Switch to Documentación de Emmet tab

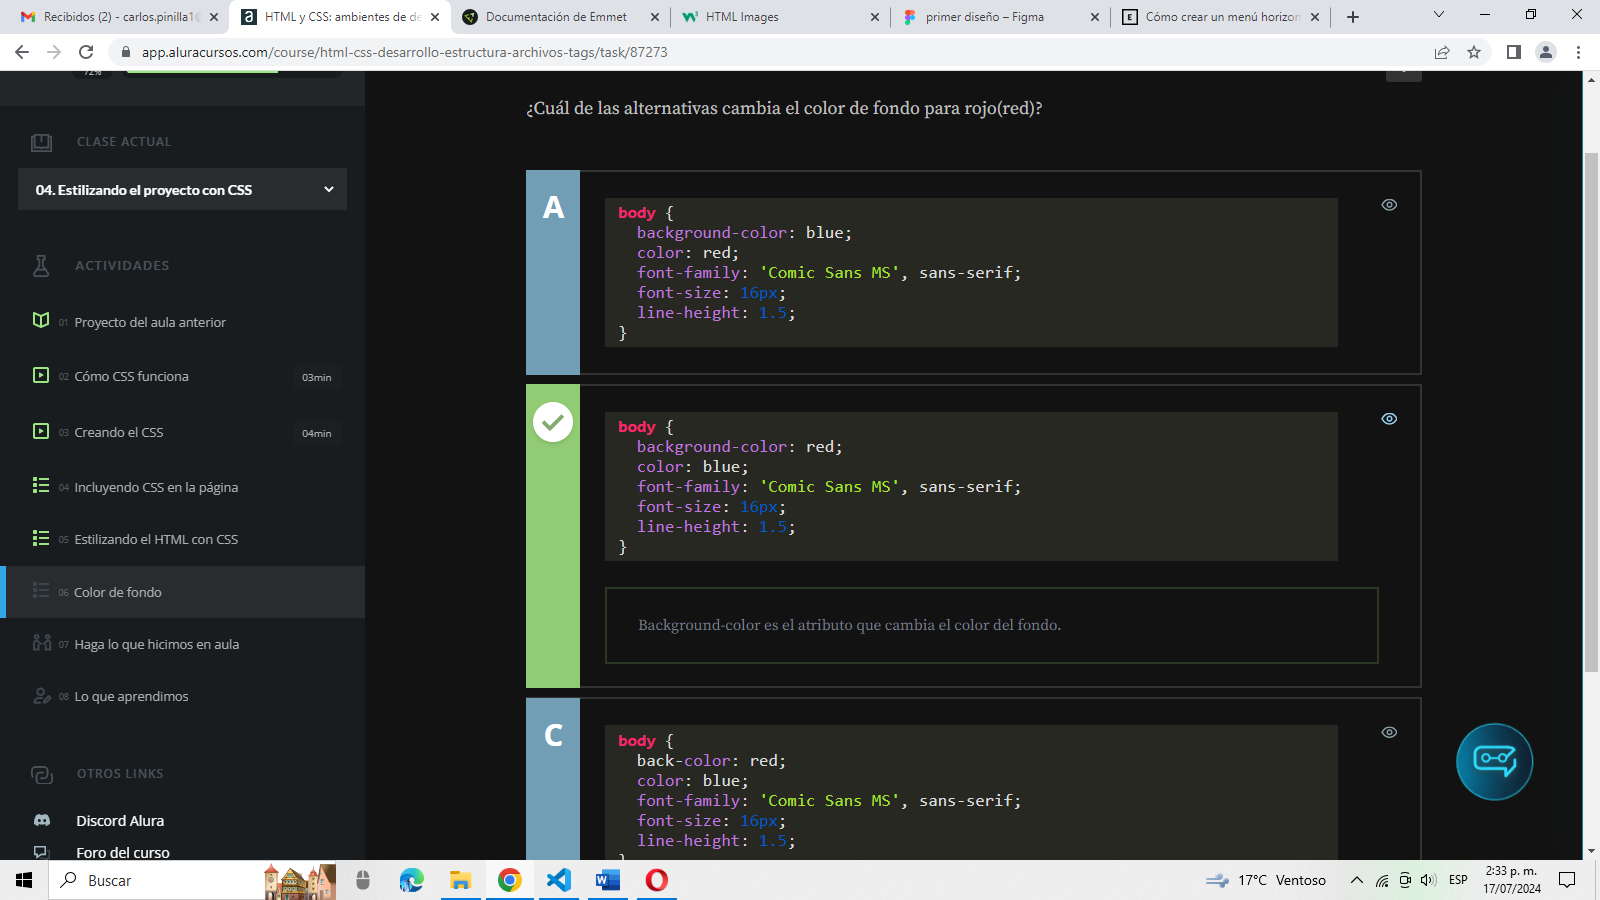coord(560,17)
